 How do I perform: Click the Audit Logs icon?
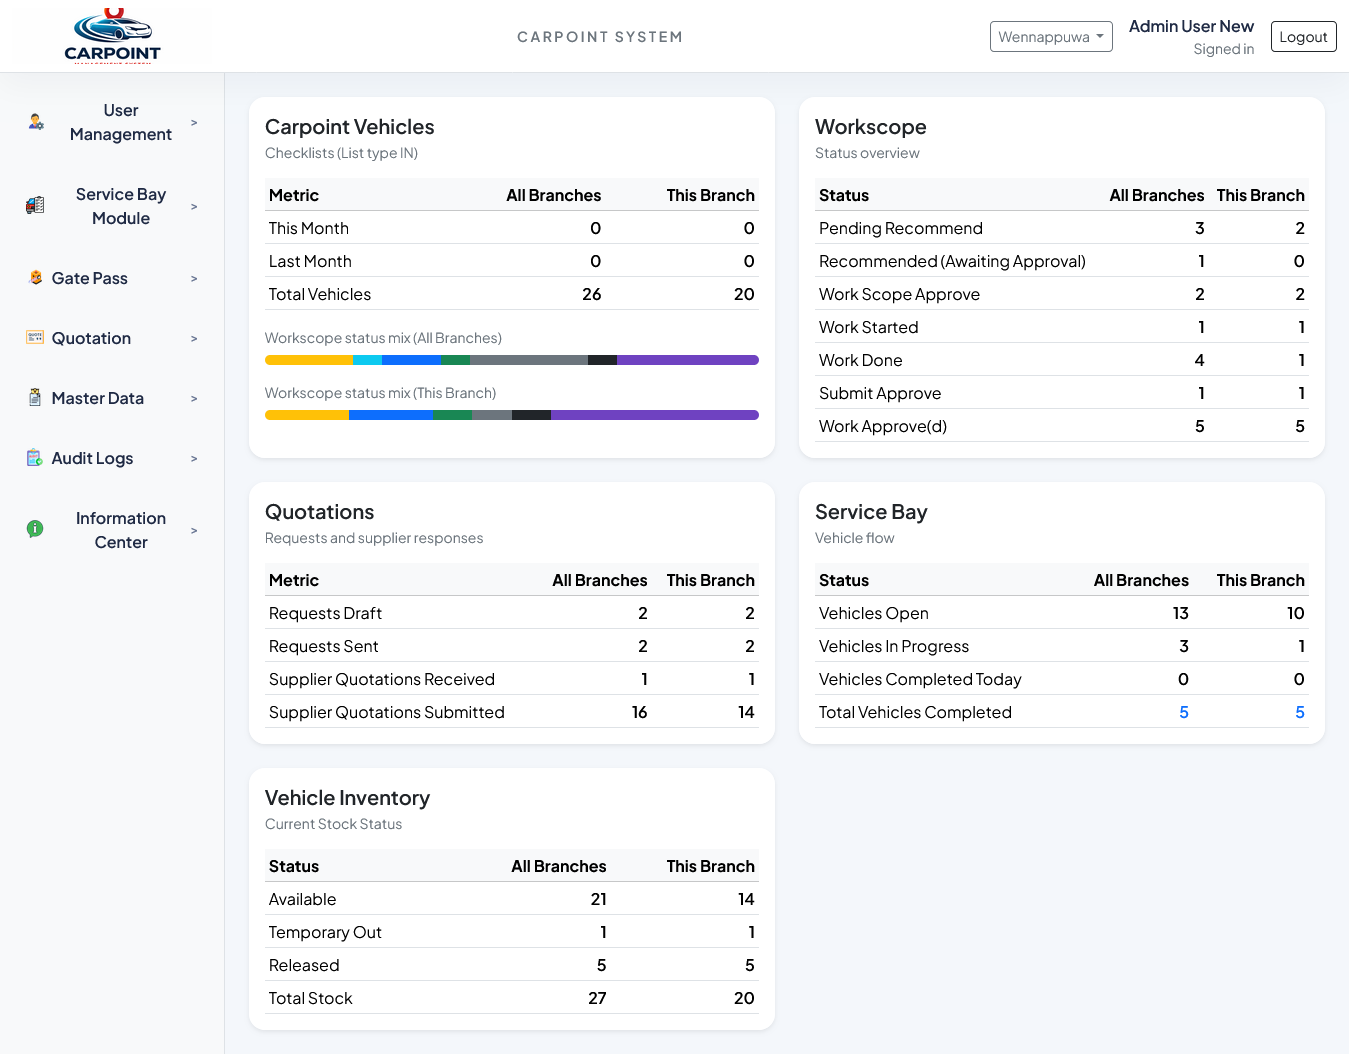coord(35,458)
